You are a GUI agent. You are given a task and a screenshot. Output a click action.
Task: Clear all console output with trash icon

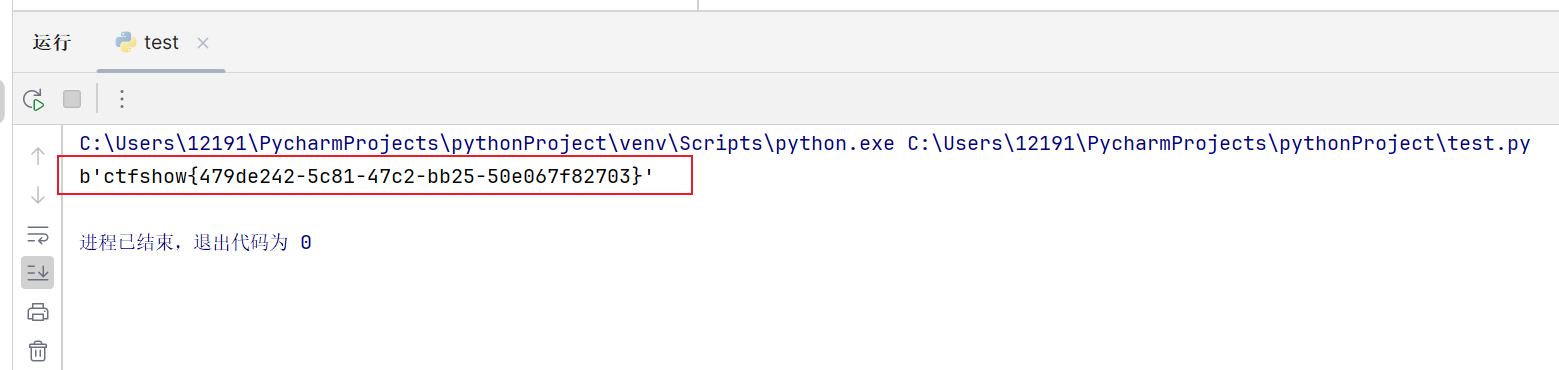pyautogui.click(x=38, y=350)
